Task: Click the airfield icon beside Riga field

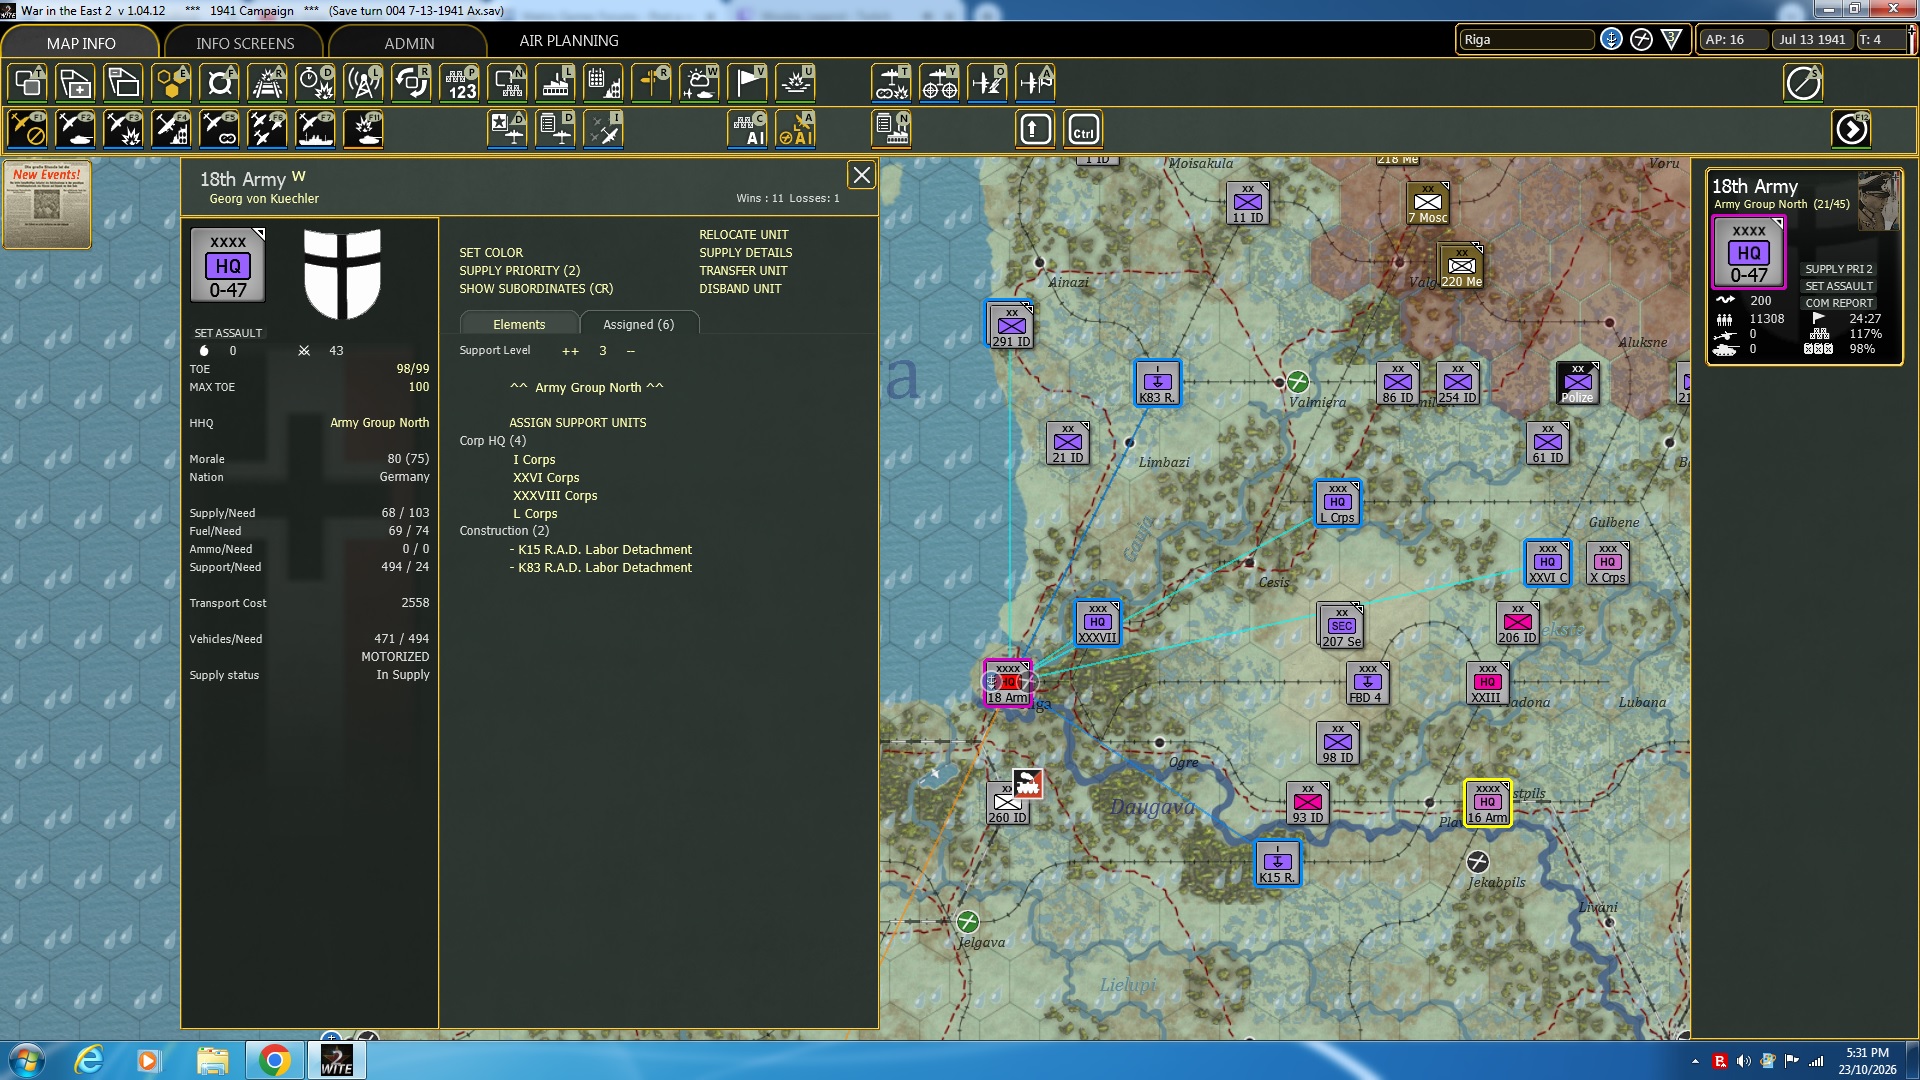Action: coord(1641,39)
